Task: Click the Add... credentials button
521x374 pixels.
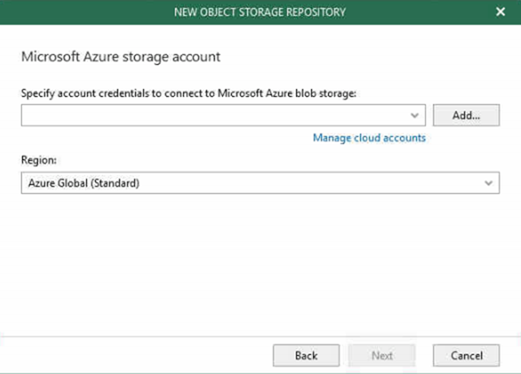Action: [466, 115]
